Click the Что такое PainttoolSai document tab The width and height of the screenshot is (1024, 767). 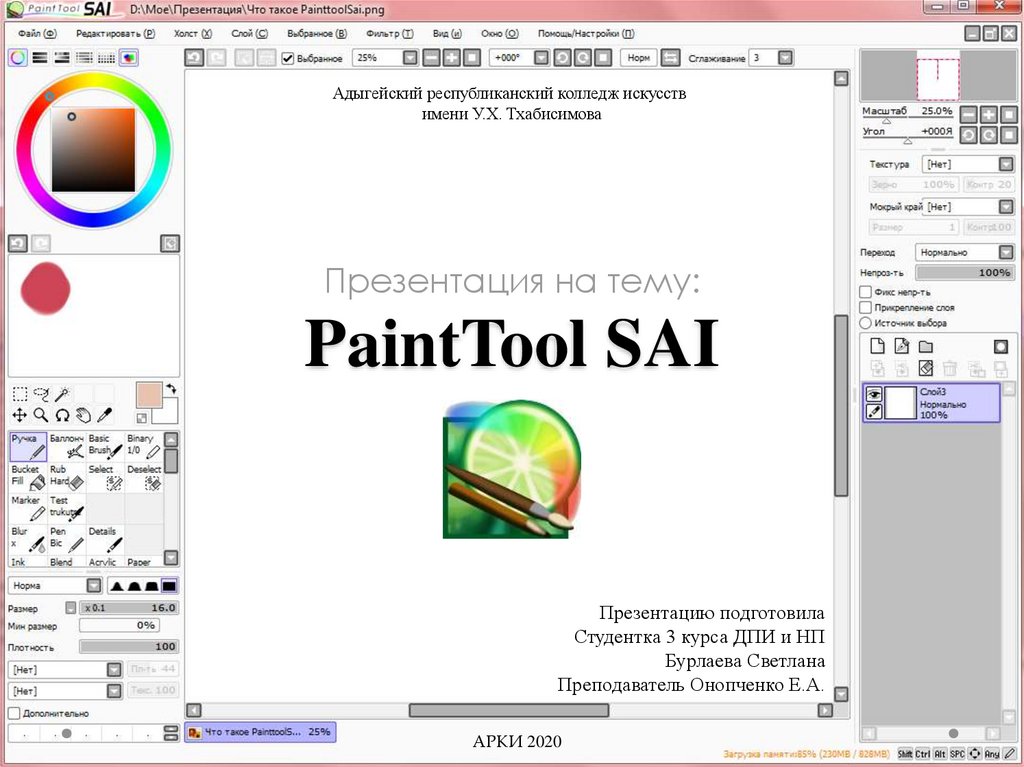point(260,732)
